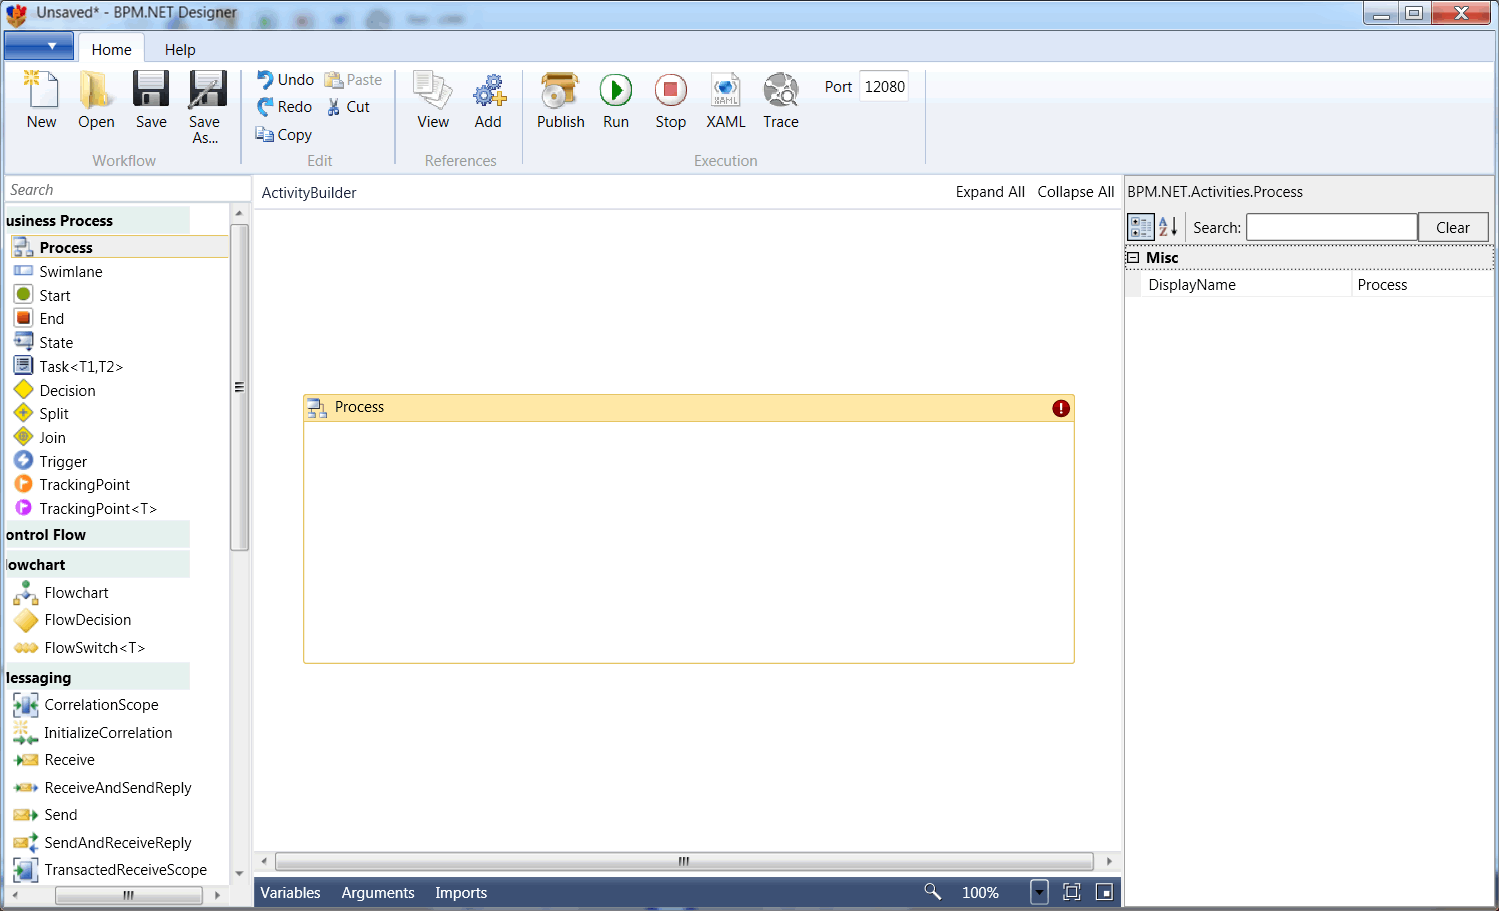Click the ActivityBuilder breadcrumb
The image size is (1499, 911).
tap(309, 193)
